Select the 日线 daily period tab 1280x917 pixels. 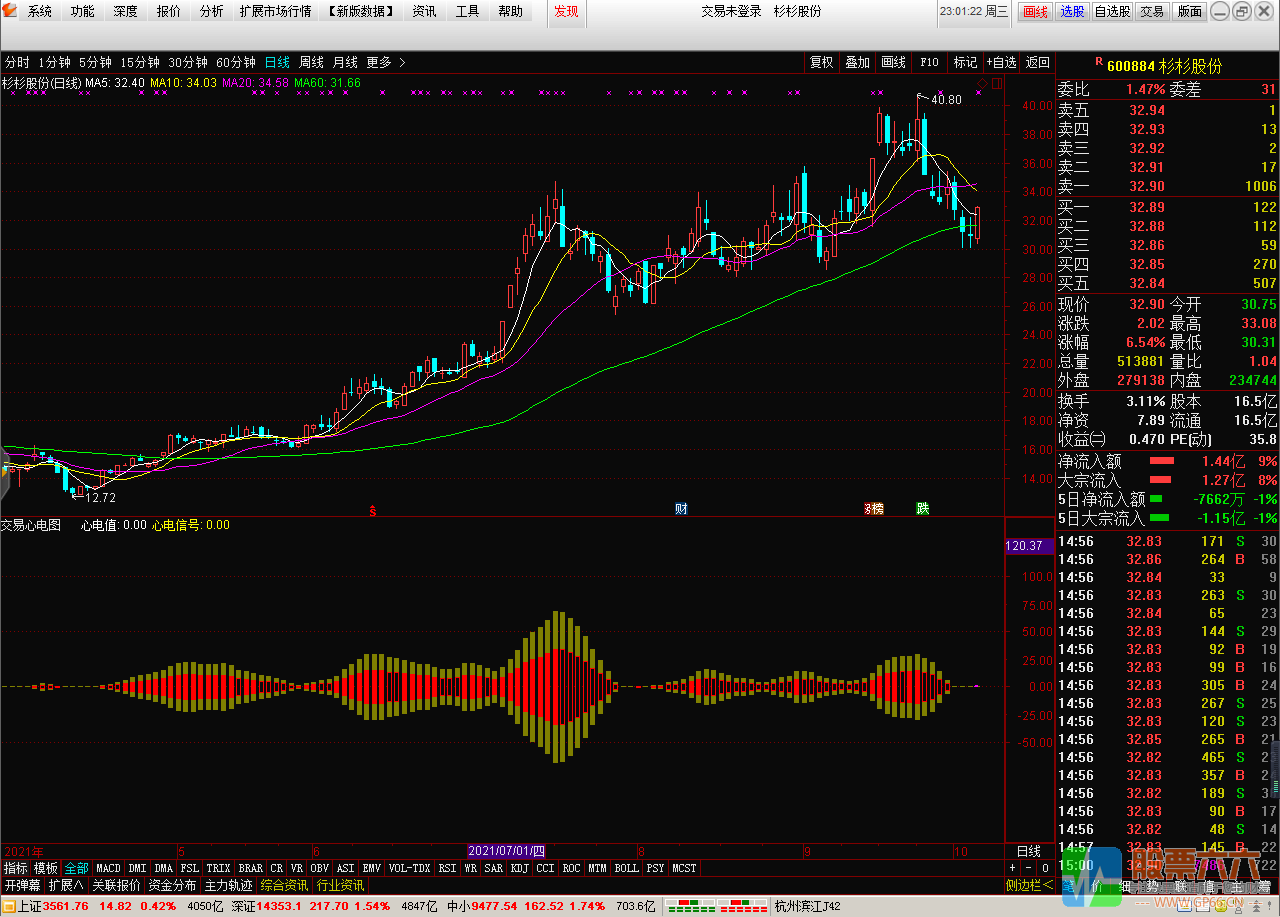coord(278,62)
